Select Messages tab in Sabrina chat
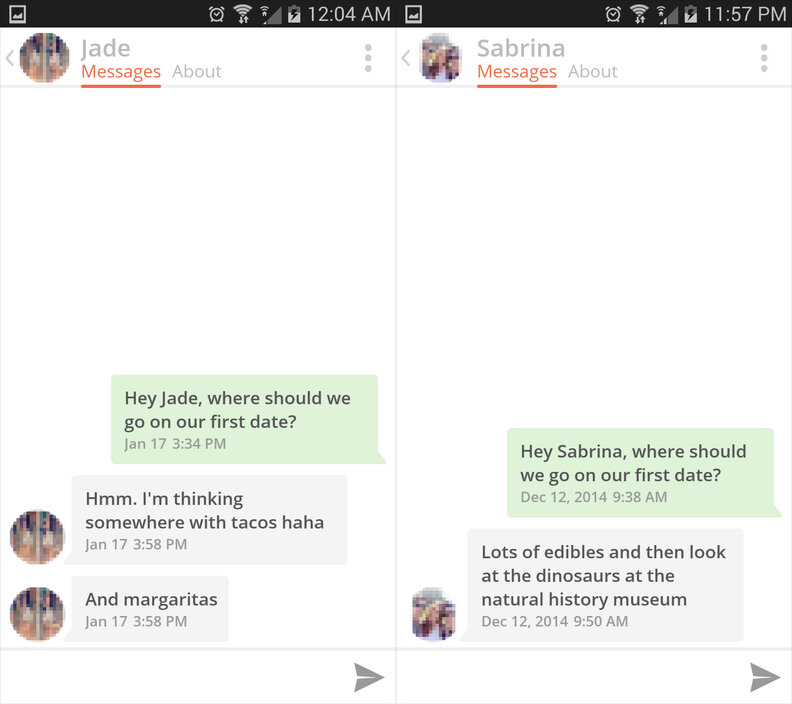792x704 pixels. [x=517, y=73]
